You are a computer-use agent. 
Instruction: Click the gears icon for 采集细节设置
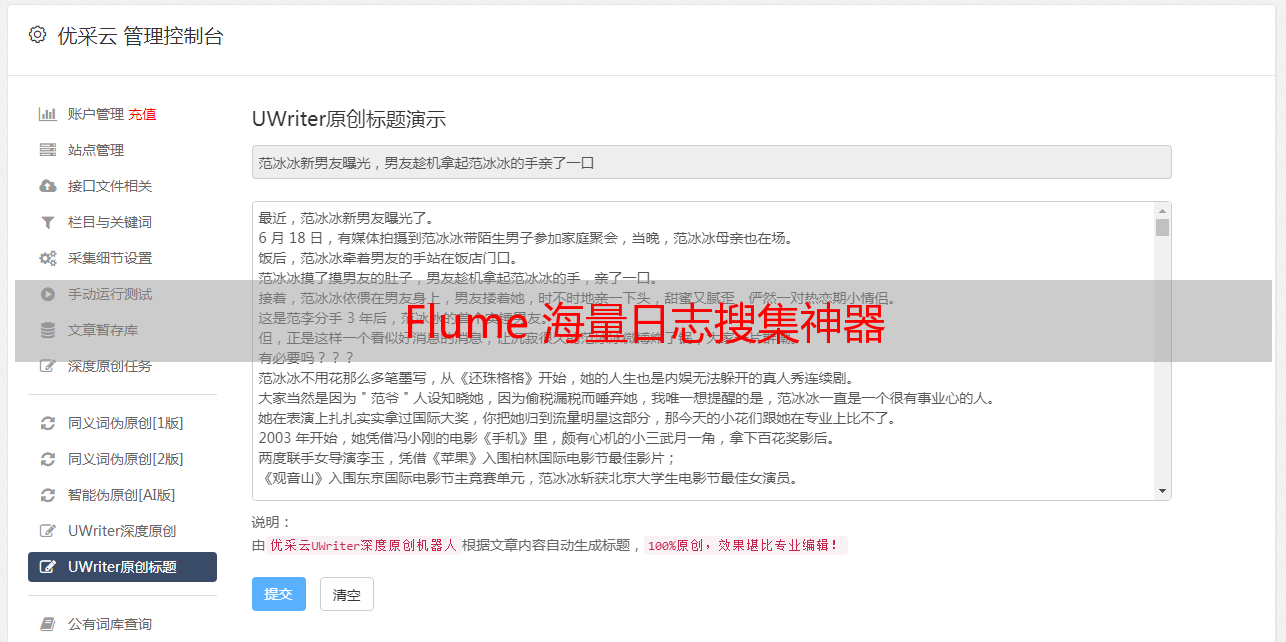[x=47, y=258]
